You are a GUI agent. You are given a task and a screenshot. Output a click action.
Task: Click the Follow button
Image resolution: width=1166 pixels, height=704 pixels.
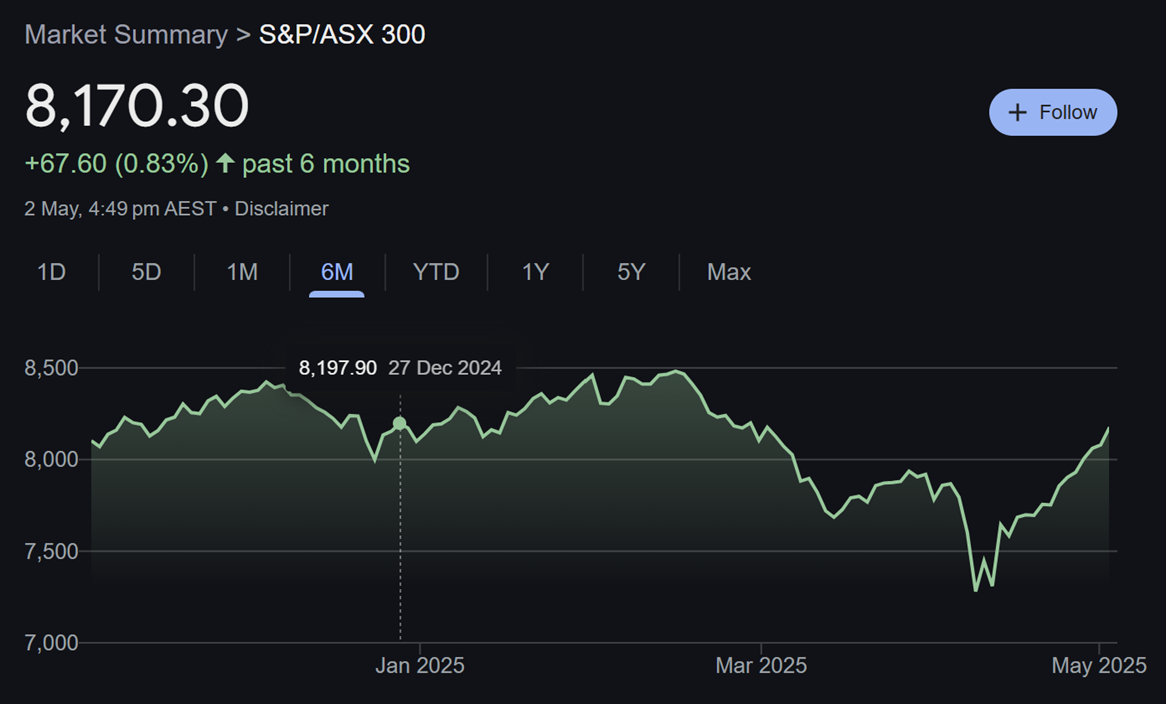[x=1052, y=112]
